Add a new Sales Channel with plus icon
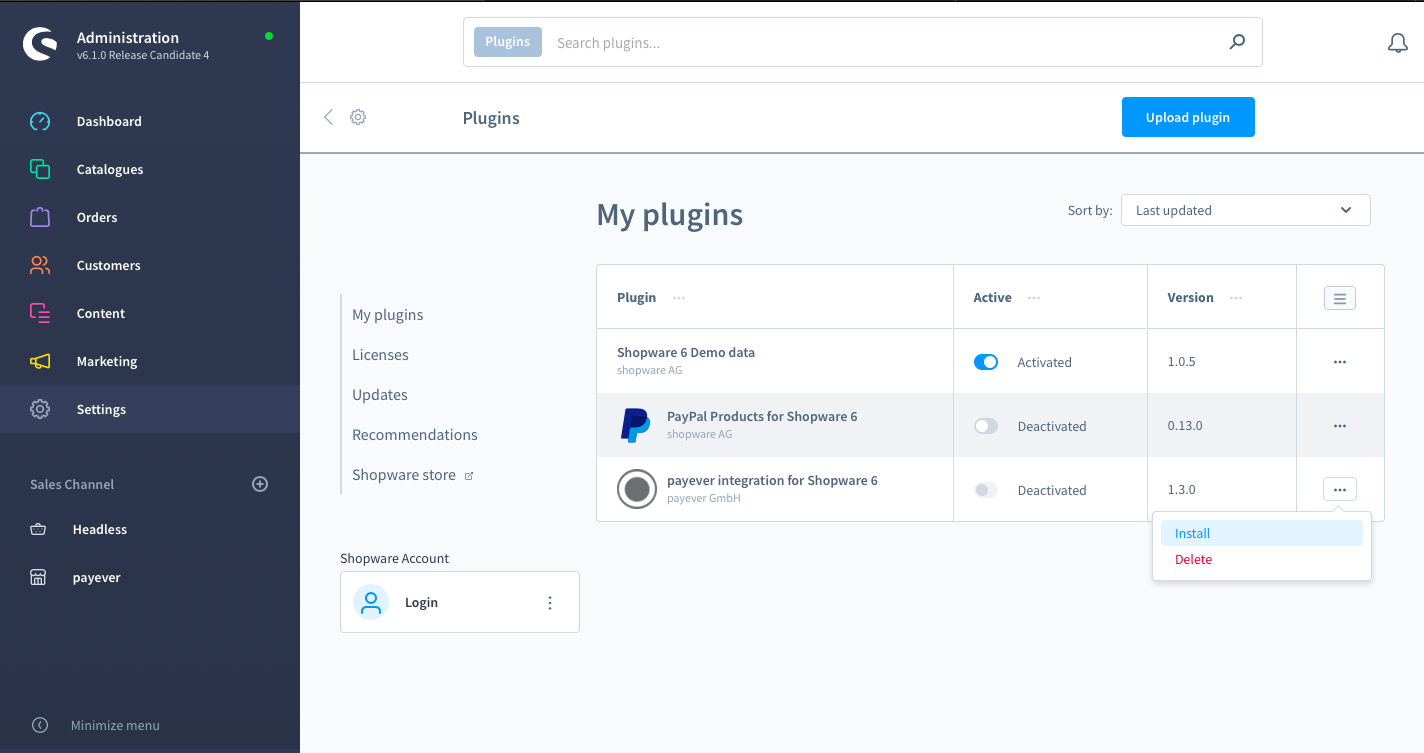 (260, 484)
